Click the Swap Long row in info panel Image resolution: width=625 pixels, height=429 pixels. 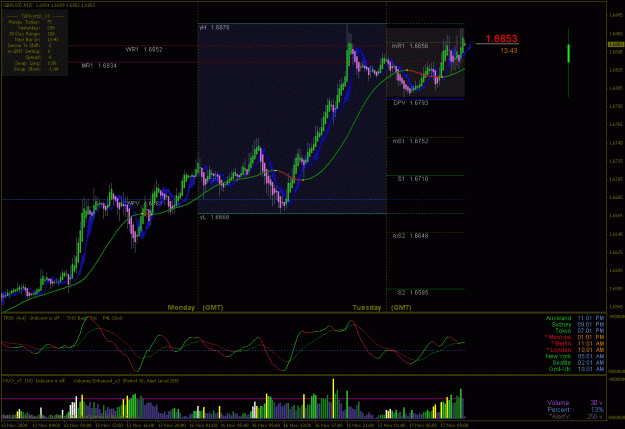[x=35, y=63]
